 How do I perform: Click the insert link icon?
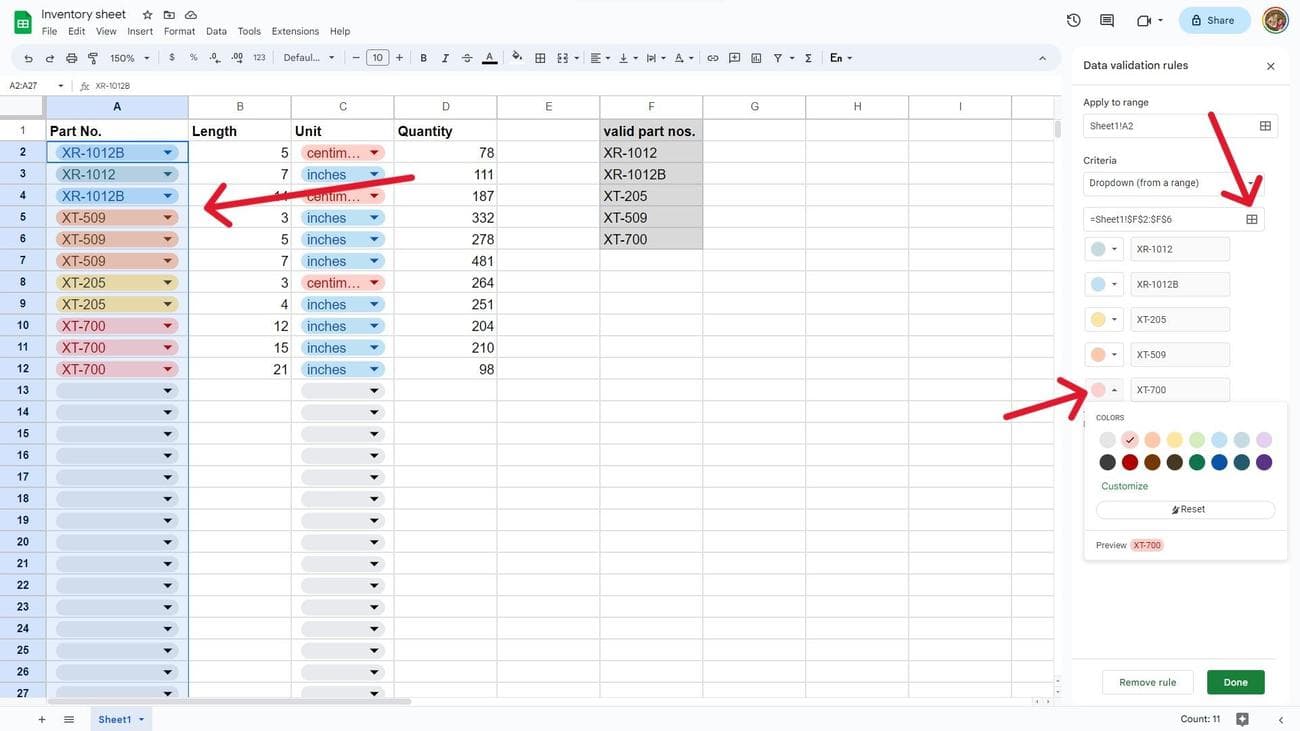[712, 58]
